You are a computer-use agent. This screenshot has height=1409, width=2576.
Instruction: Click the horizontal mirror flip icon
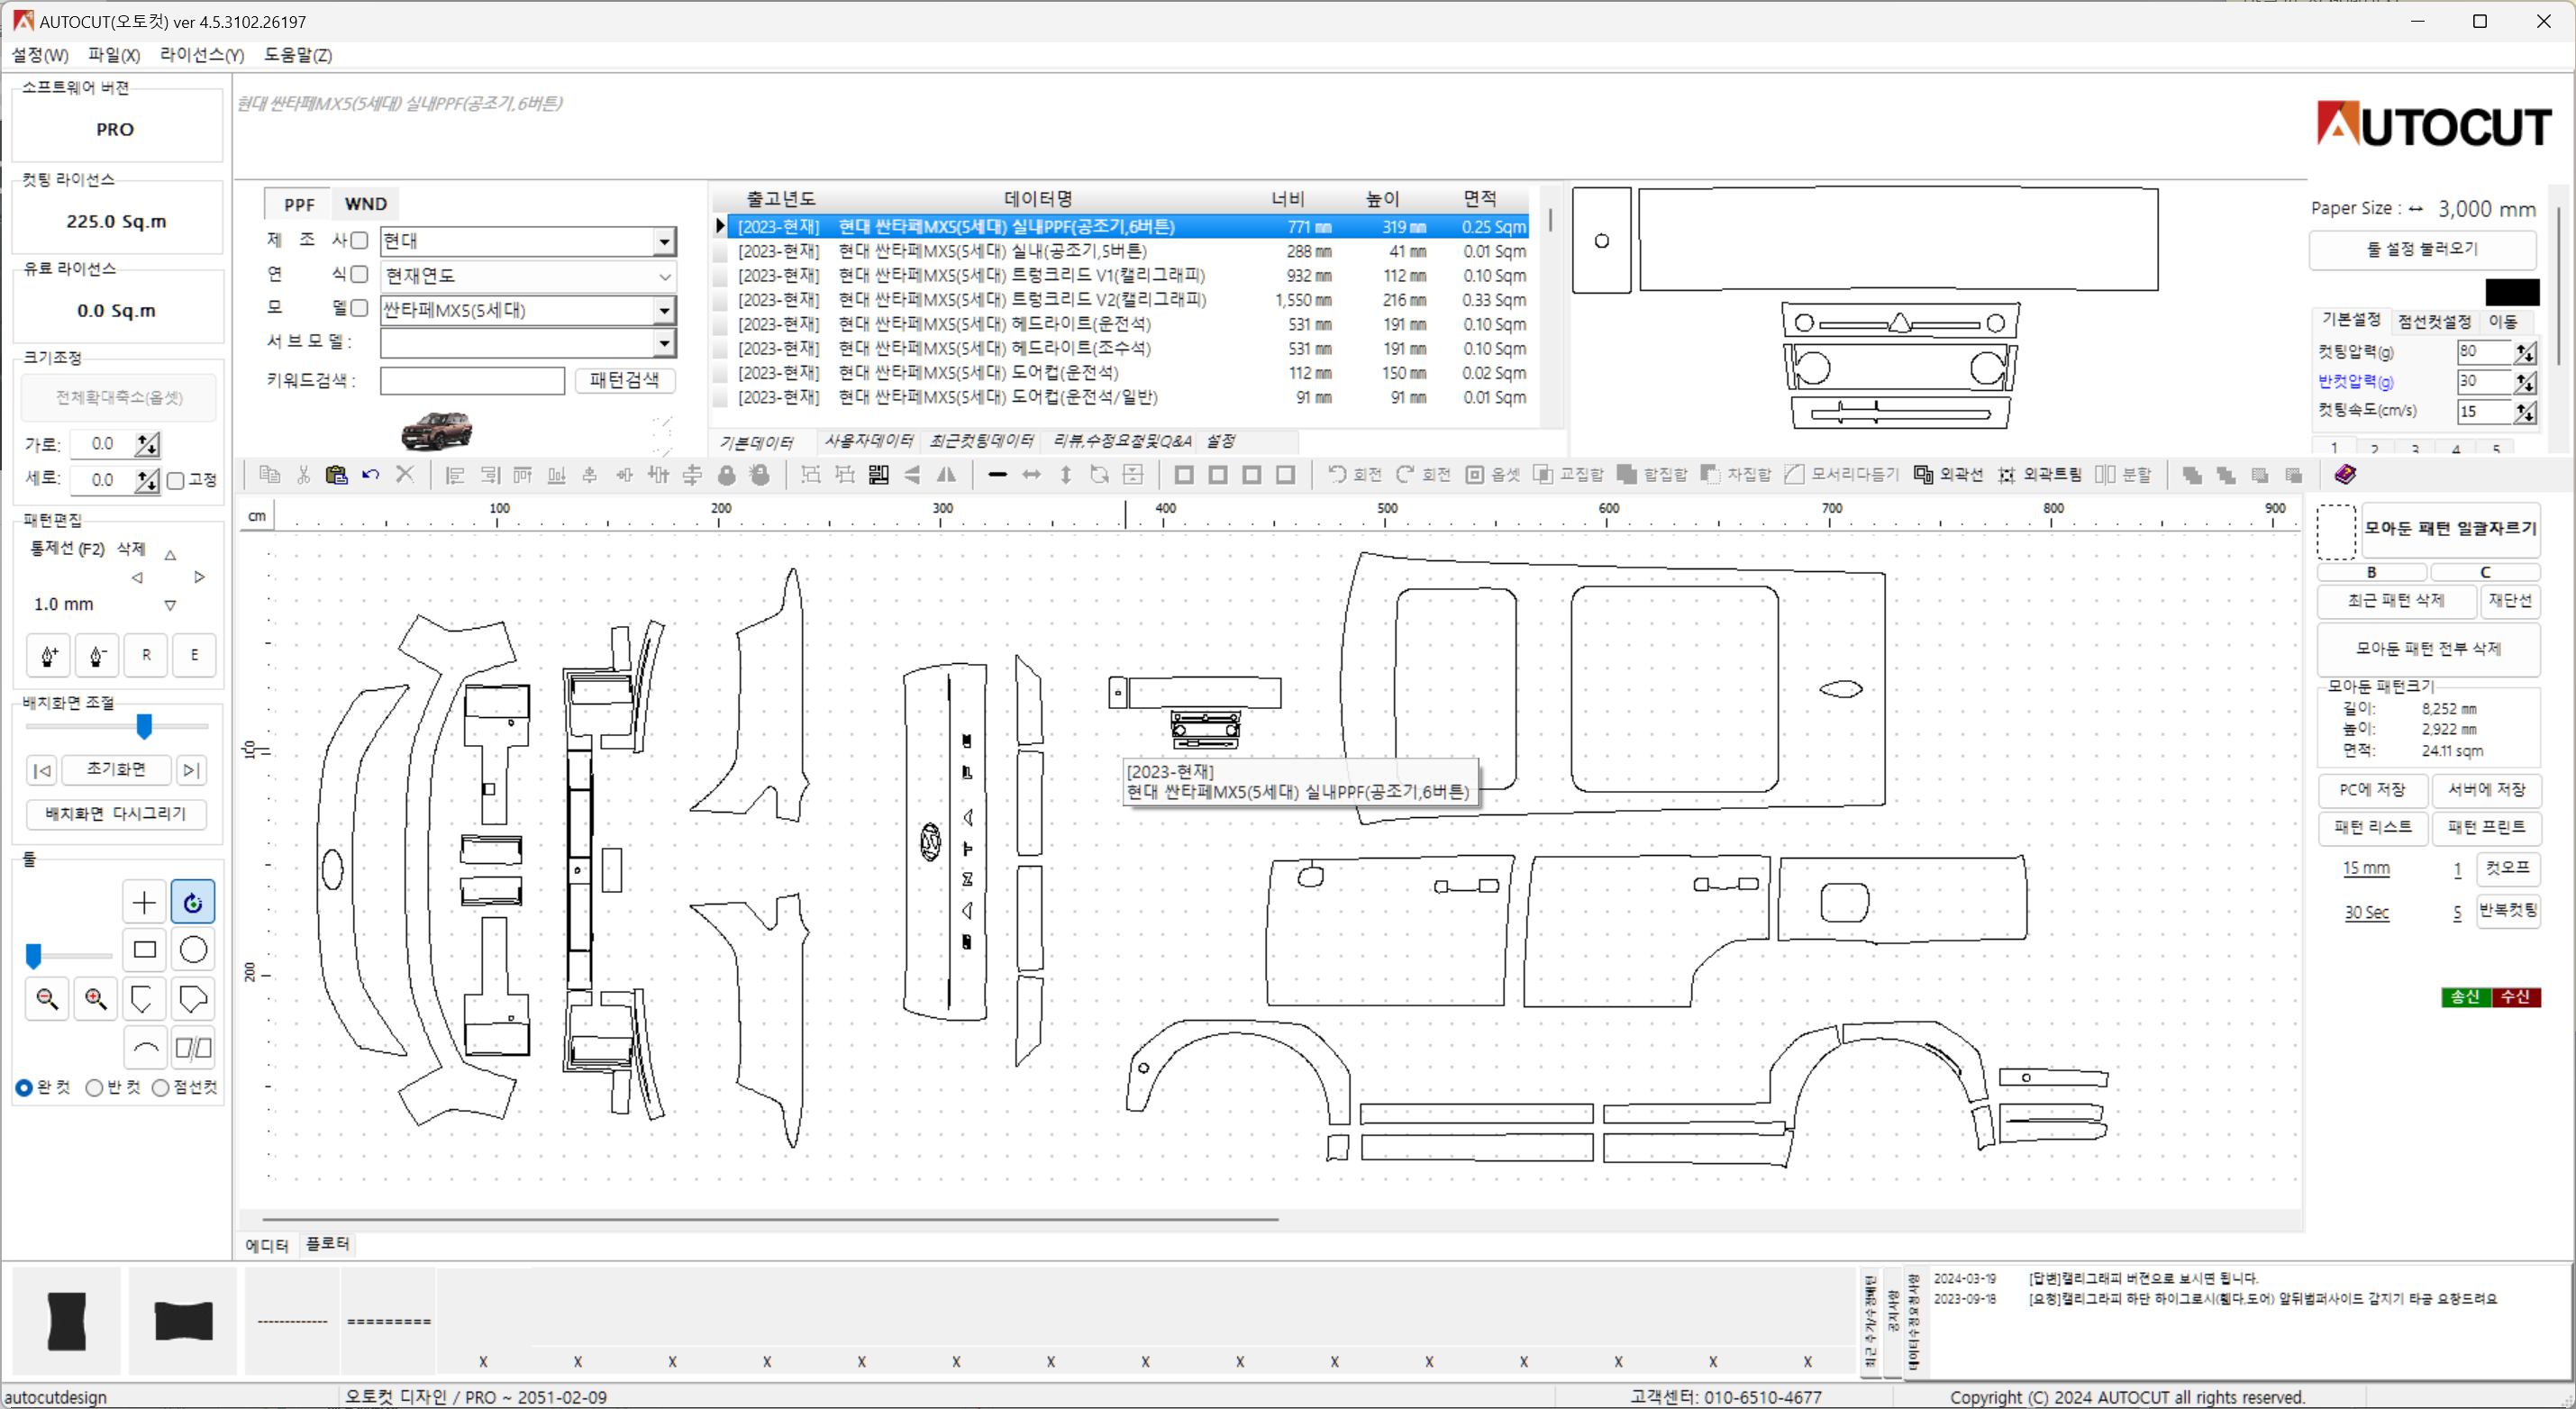point(946,475)
